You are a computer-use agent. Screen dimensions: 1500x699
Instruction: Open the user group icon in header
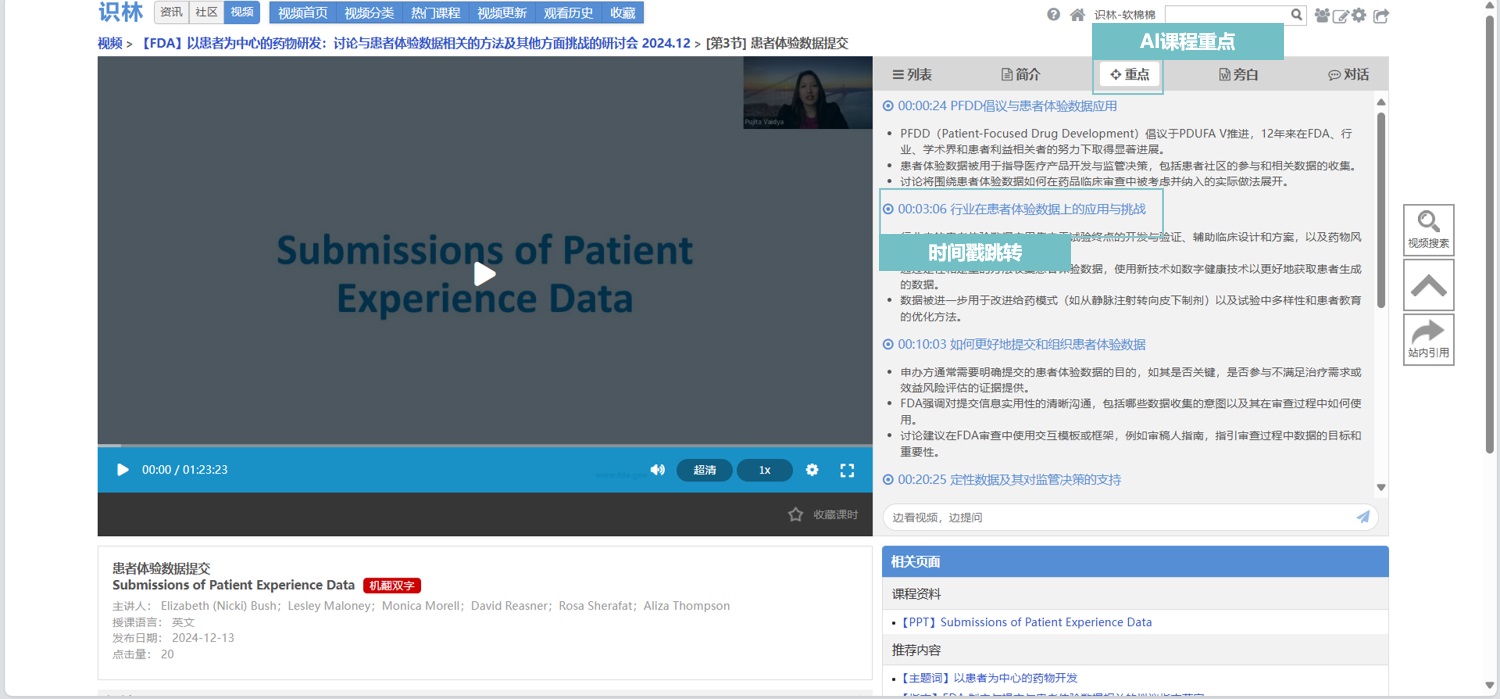pos(1323,16)
